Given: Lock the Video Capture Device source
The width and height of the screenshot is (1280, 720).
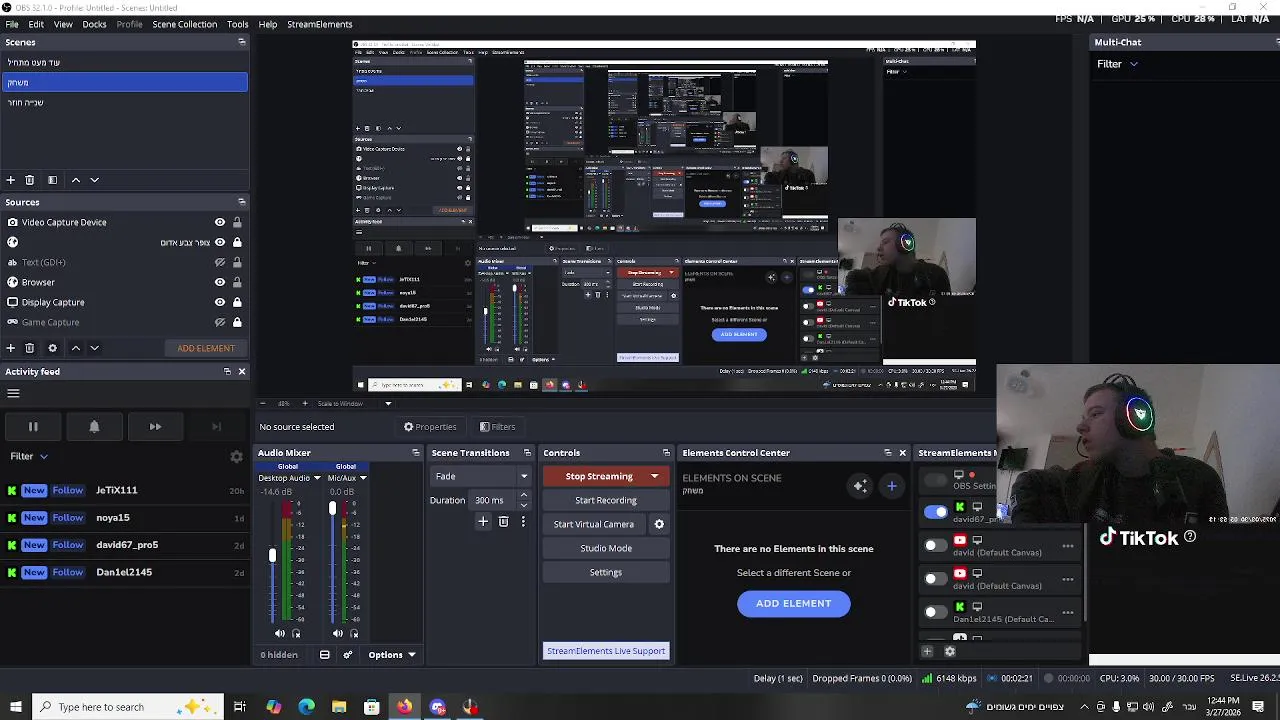Looking at the screenshot, I should (x=237, y=222).
